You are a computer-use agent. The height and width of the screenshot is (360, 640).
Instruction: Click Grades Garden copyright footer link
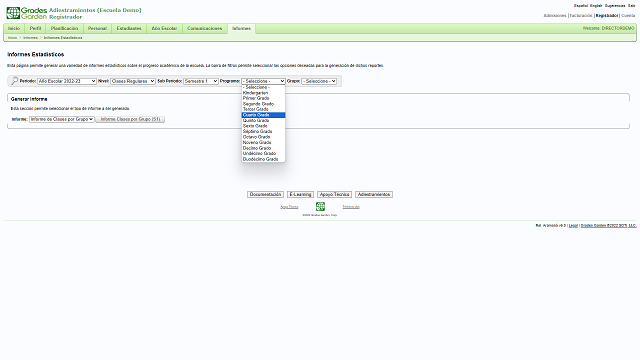[x=608, y=225]
